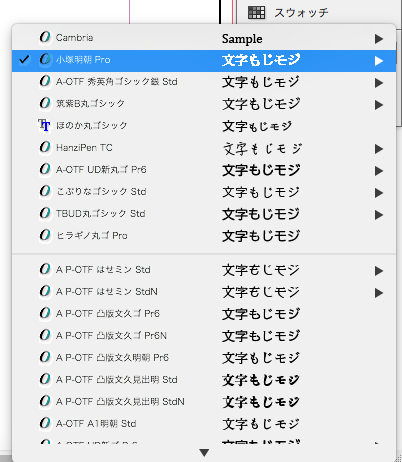
Task: Click the OpenType icon beside HanziPen TC
Action: (45, 147)
